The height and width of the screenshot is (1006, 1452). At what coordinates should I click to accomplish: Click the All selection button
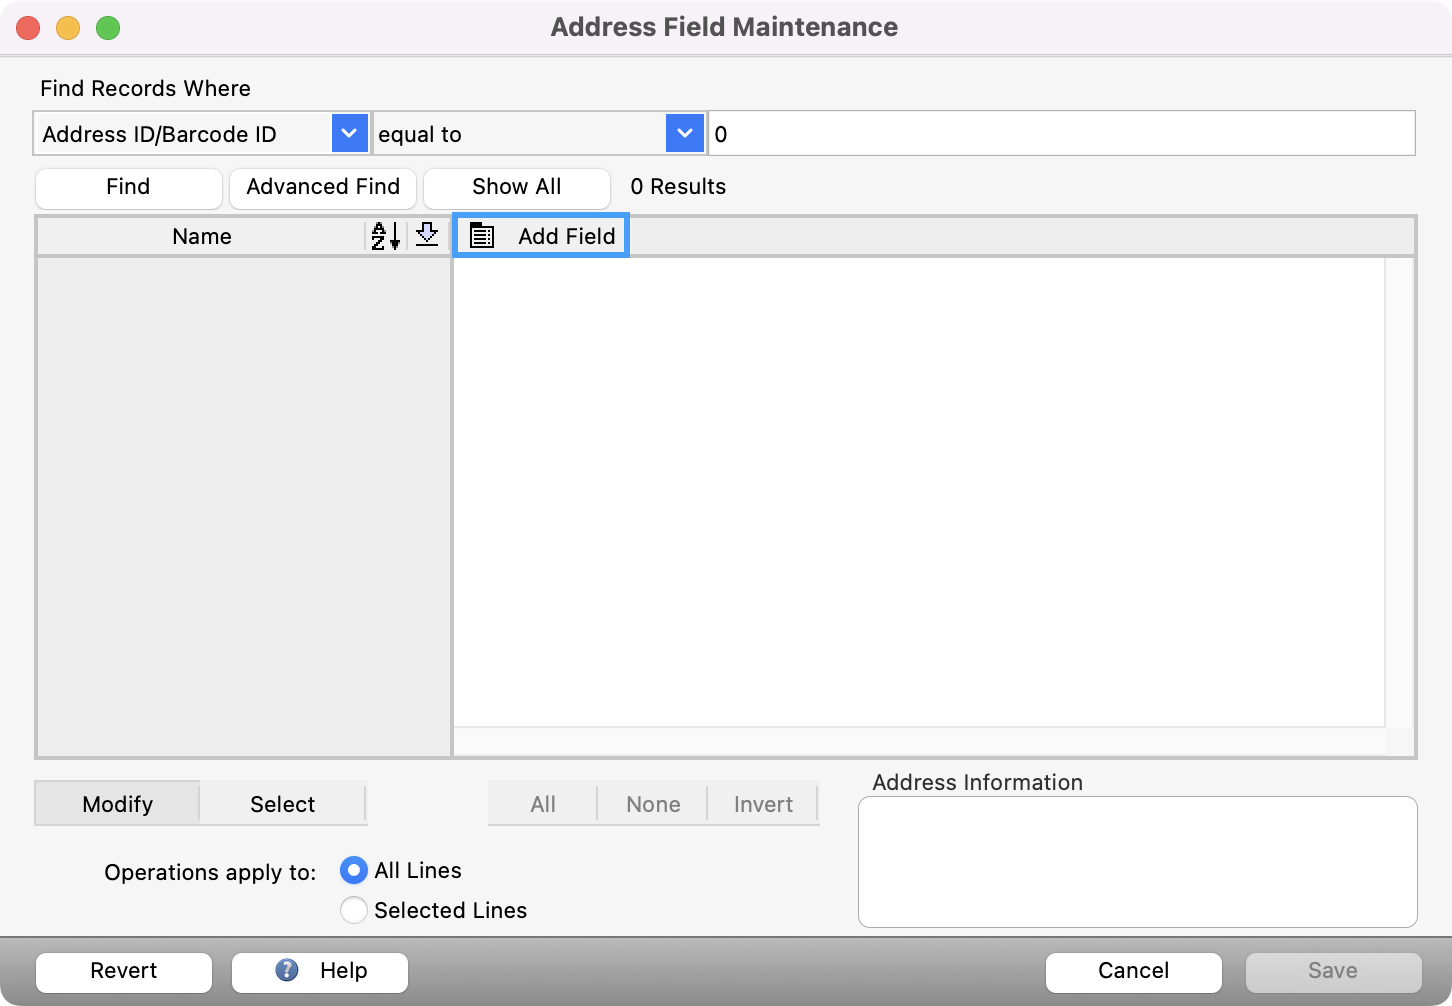point(541,803)
